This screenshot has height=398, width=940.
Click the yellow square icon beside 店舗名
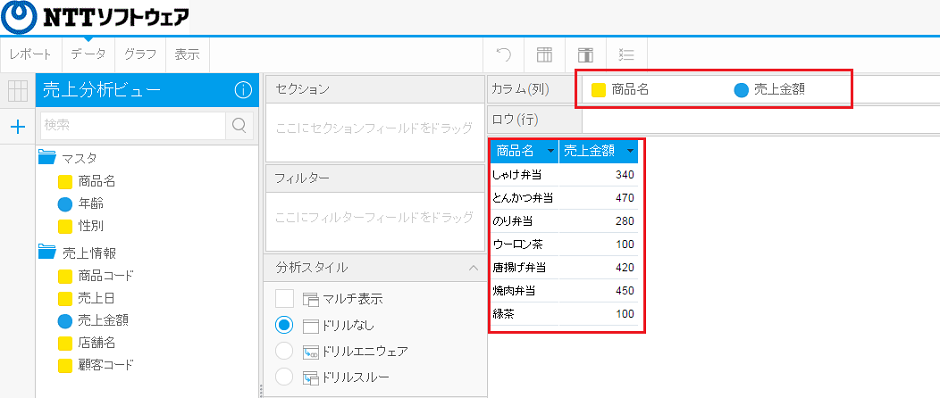click(x=65, y=343)
